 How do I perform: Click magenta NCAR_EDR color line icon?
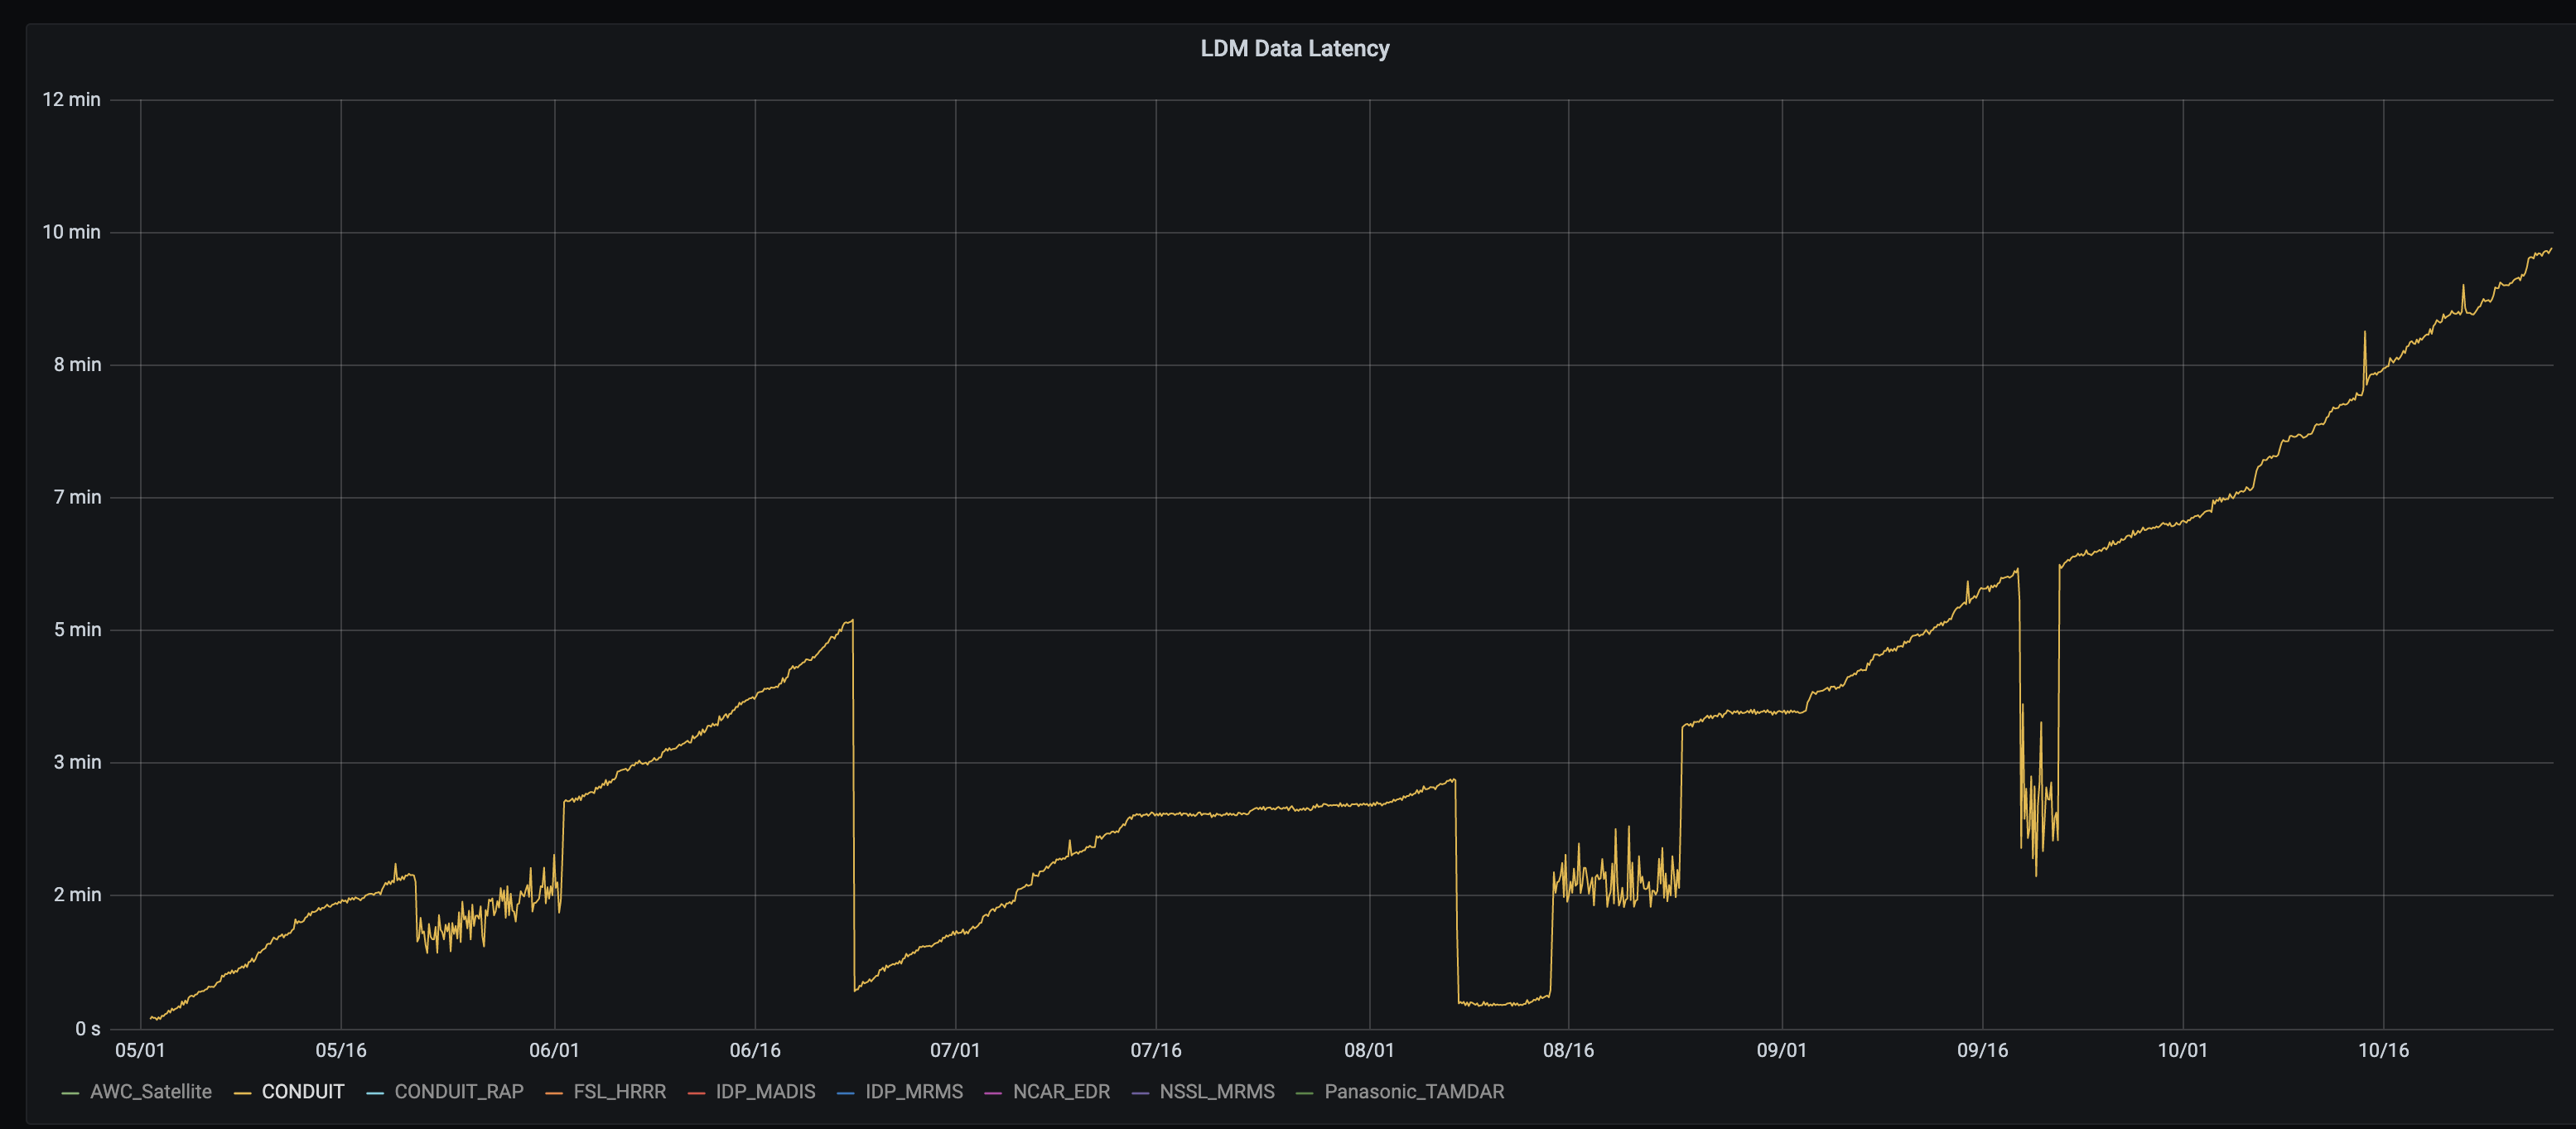click(993, 1093)
